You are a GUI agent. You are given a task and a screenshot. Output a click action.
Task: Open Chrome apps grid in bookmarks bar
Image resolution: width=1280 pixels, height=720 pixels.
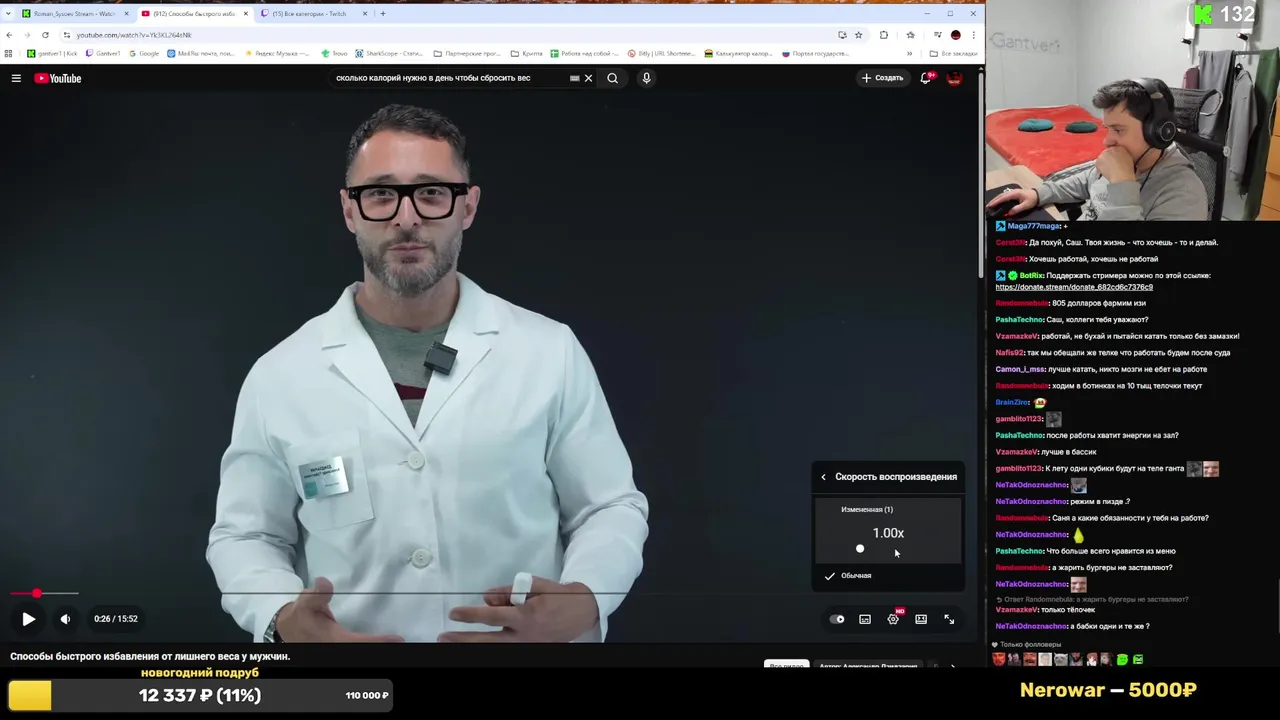pos(9,53)
